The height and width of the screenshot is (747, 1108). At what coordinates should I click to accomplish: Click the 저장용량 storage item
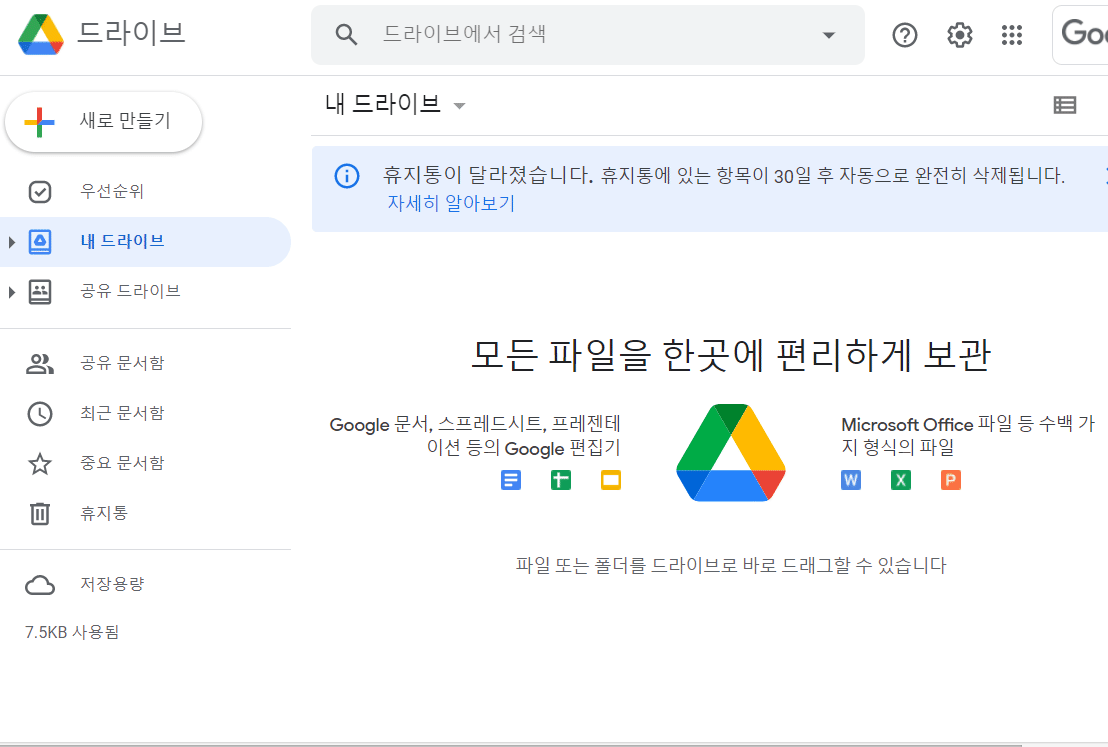coord(145,584)
